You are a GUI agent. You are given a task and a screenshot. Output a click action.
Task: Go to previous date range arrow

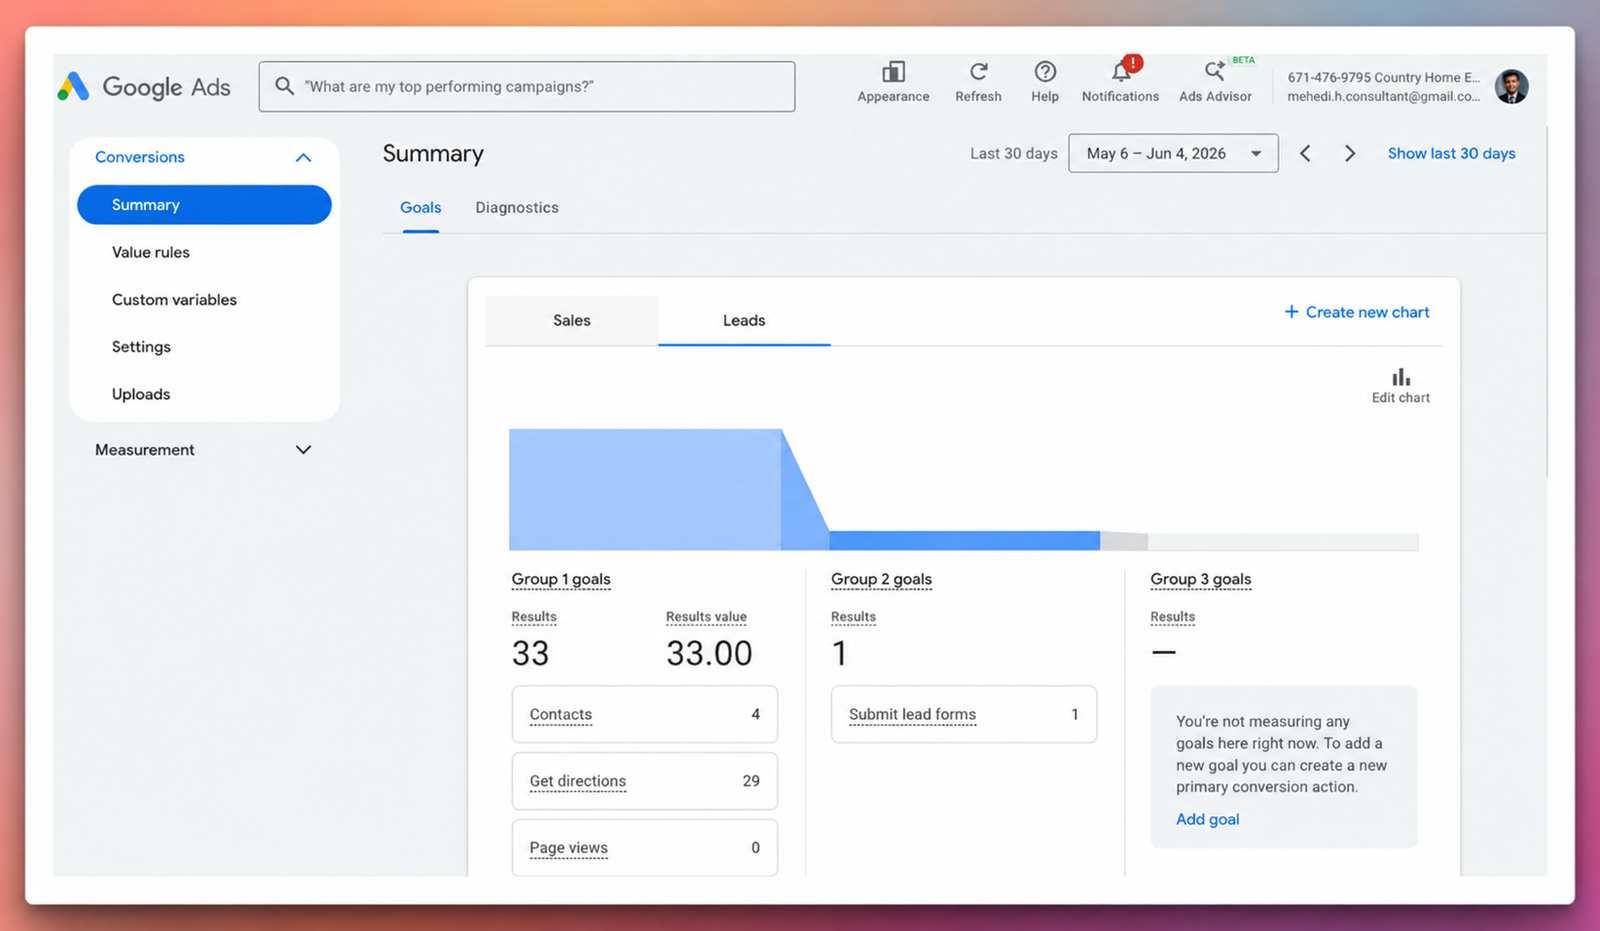(x=1305, y=153)
